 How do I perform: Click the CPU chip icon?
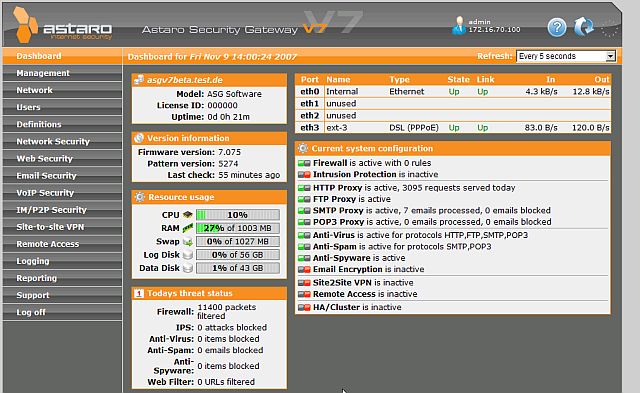tap(187, 215)
